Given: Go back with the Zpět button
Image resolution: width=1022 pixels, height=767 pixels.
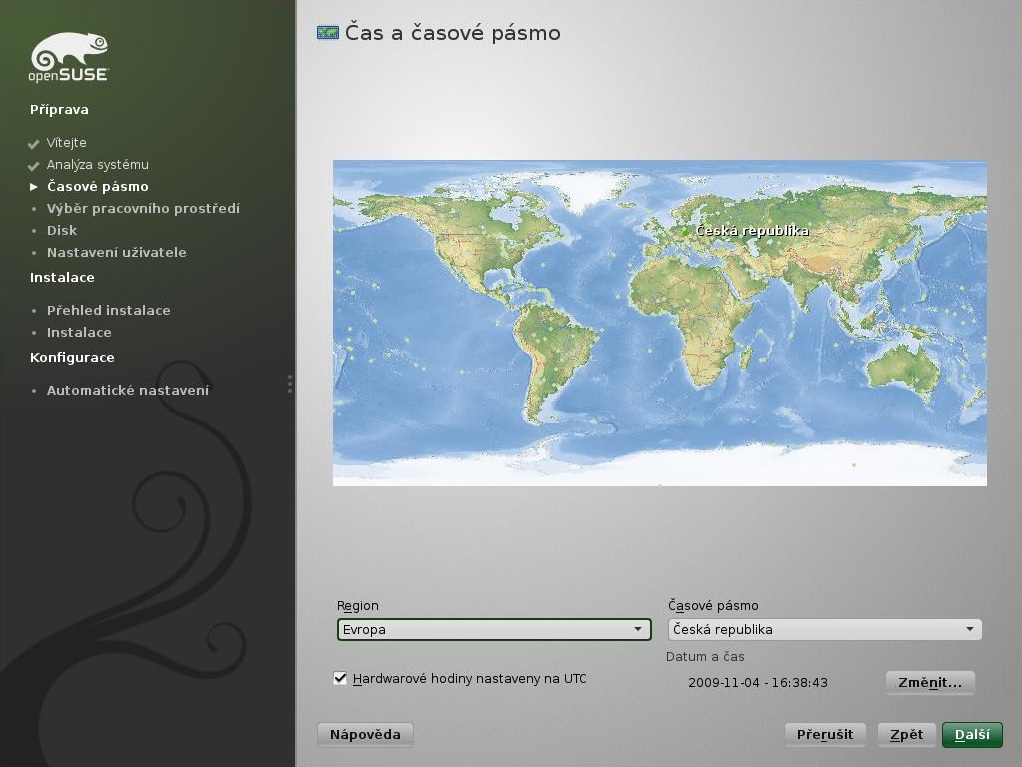Looking at the screenshot, I should (x=906, y=734).
